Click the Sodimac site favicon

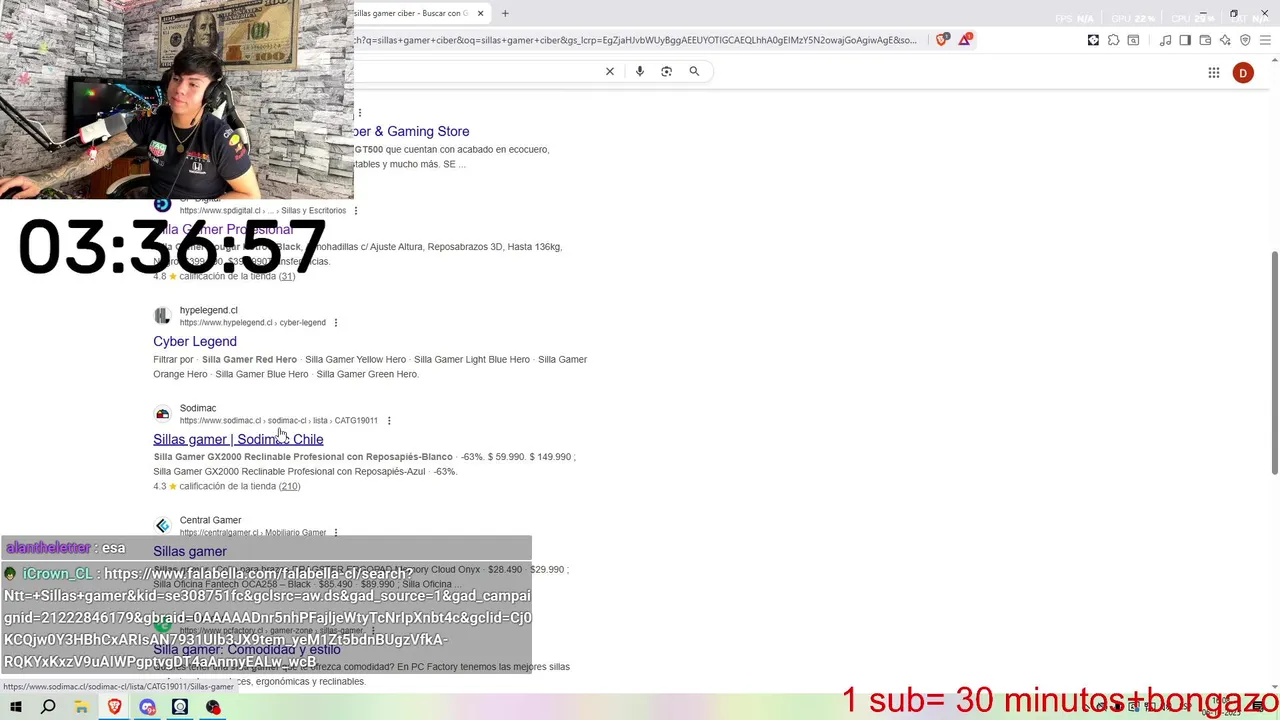(162, 414)
